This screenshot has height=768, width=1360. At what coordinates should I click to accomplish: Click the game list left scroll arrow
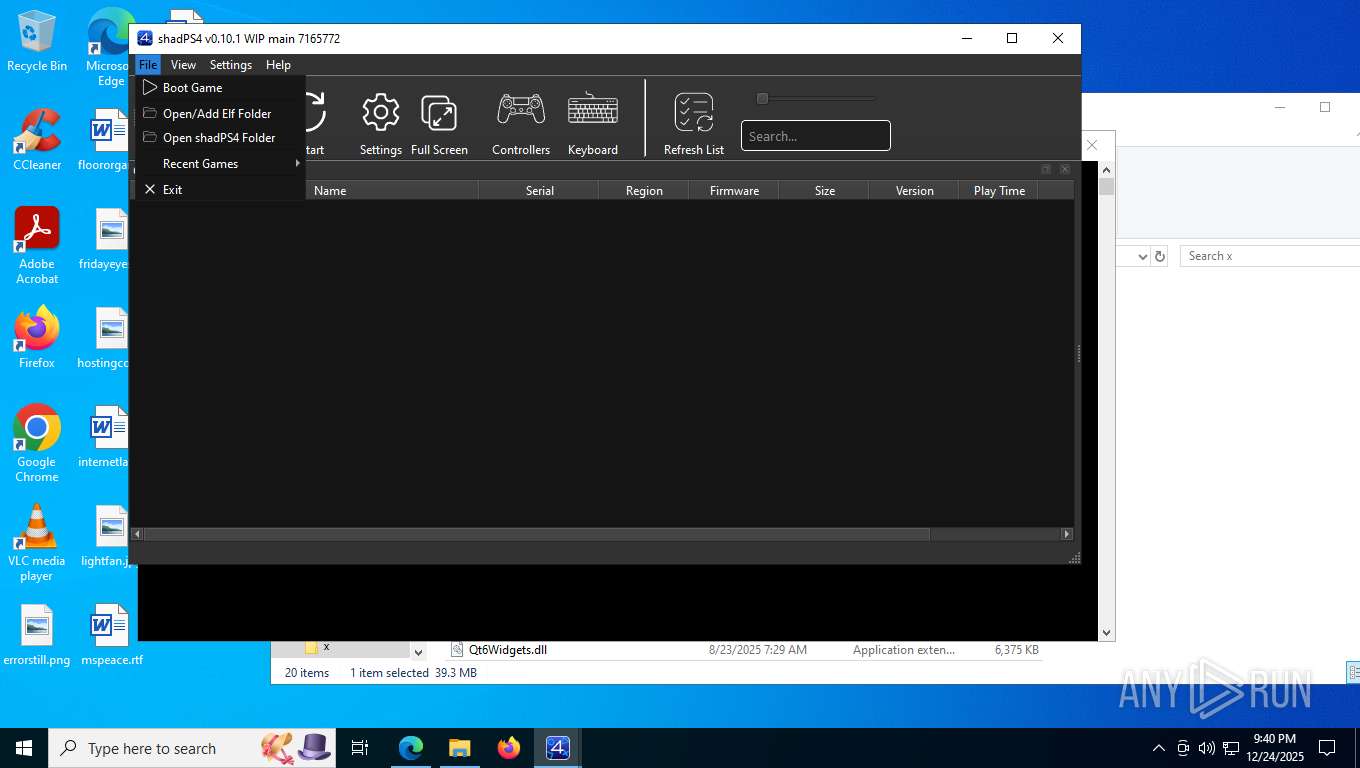138,534
